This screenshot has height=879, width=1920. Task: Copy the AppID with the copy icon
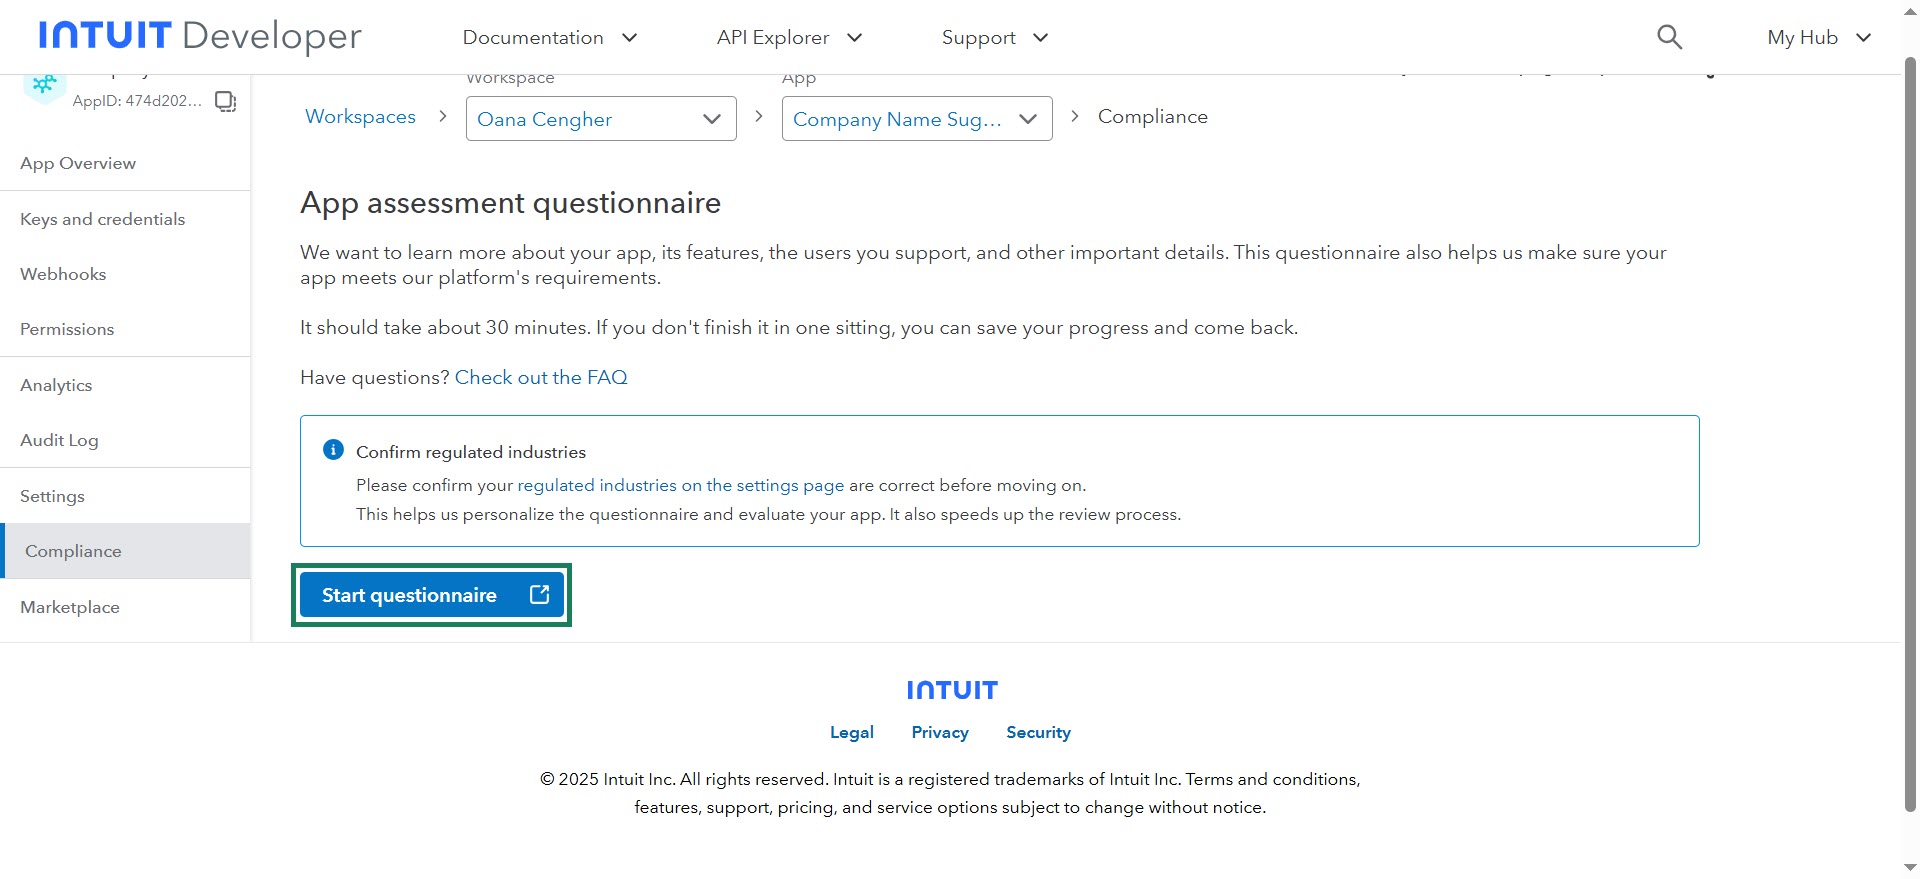click(x=226, y=101)
